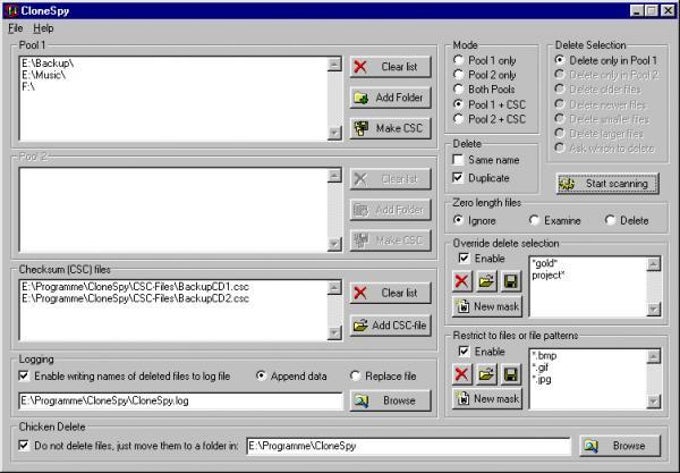Select Replace file logging option

[x=383, y=376]
